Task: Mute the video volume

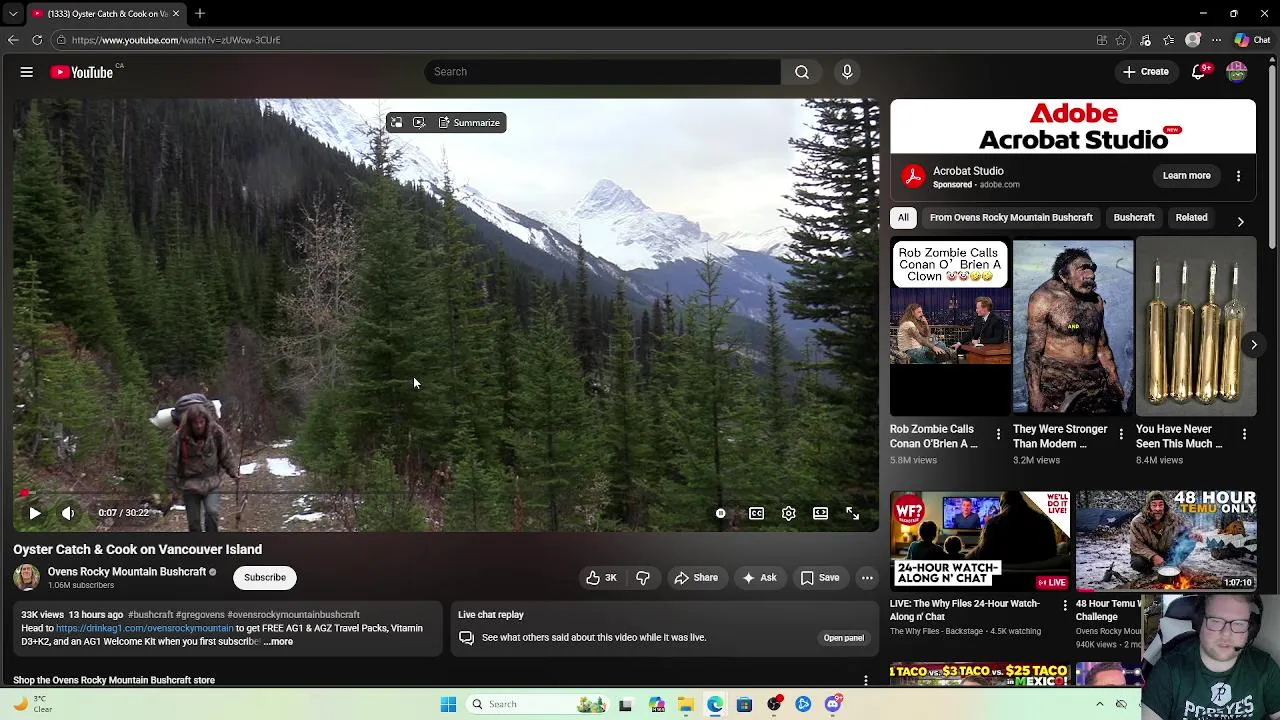Action: point(68,513)
